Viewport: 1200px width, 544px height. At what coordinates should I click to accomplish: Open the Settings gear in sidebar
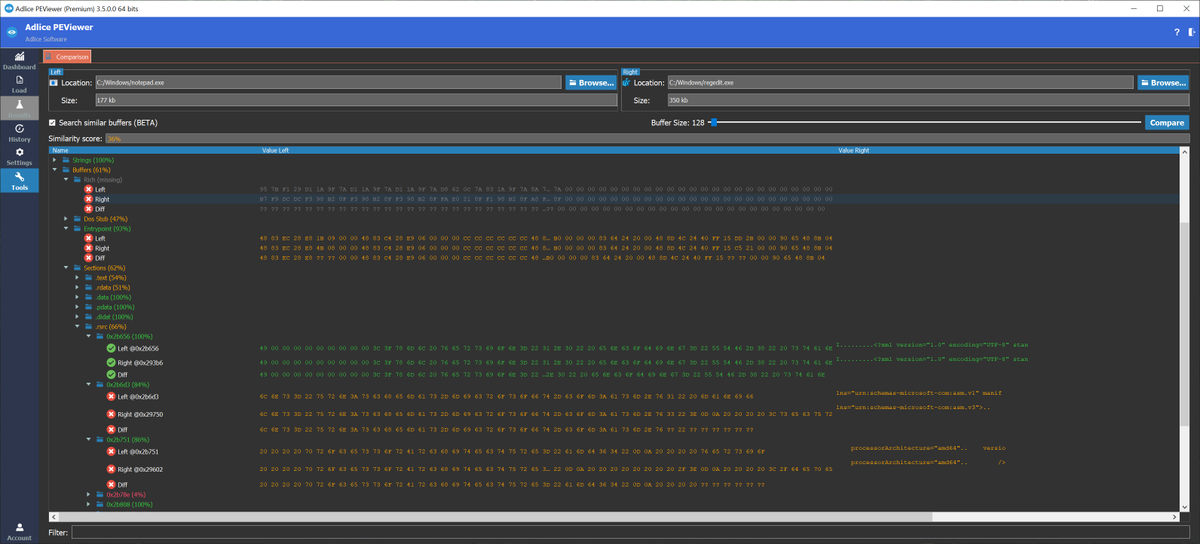[19, 156]
